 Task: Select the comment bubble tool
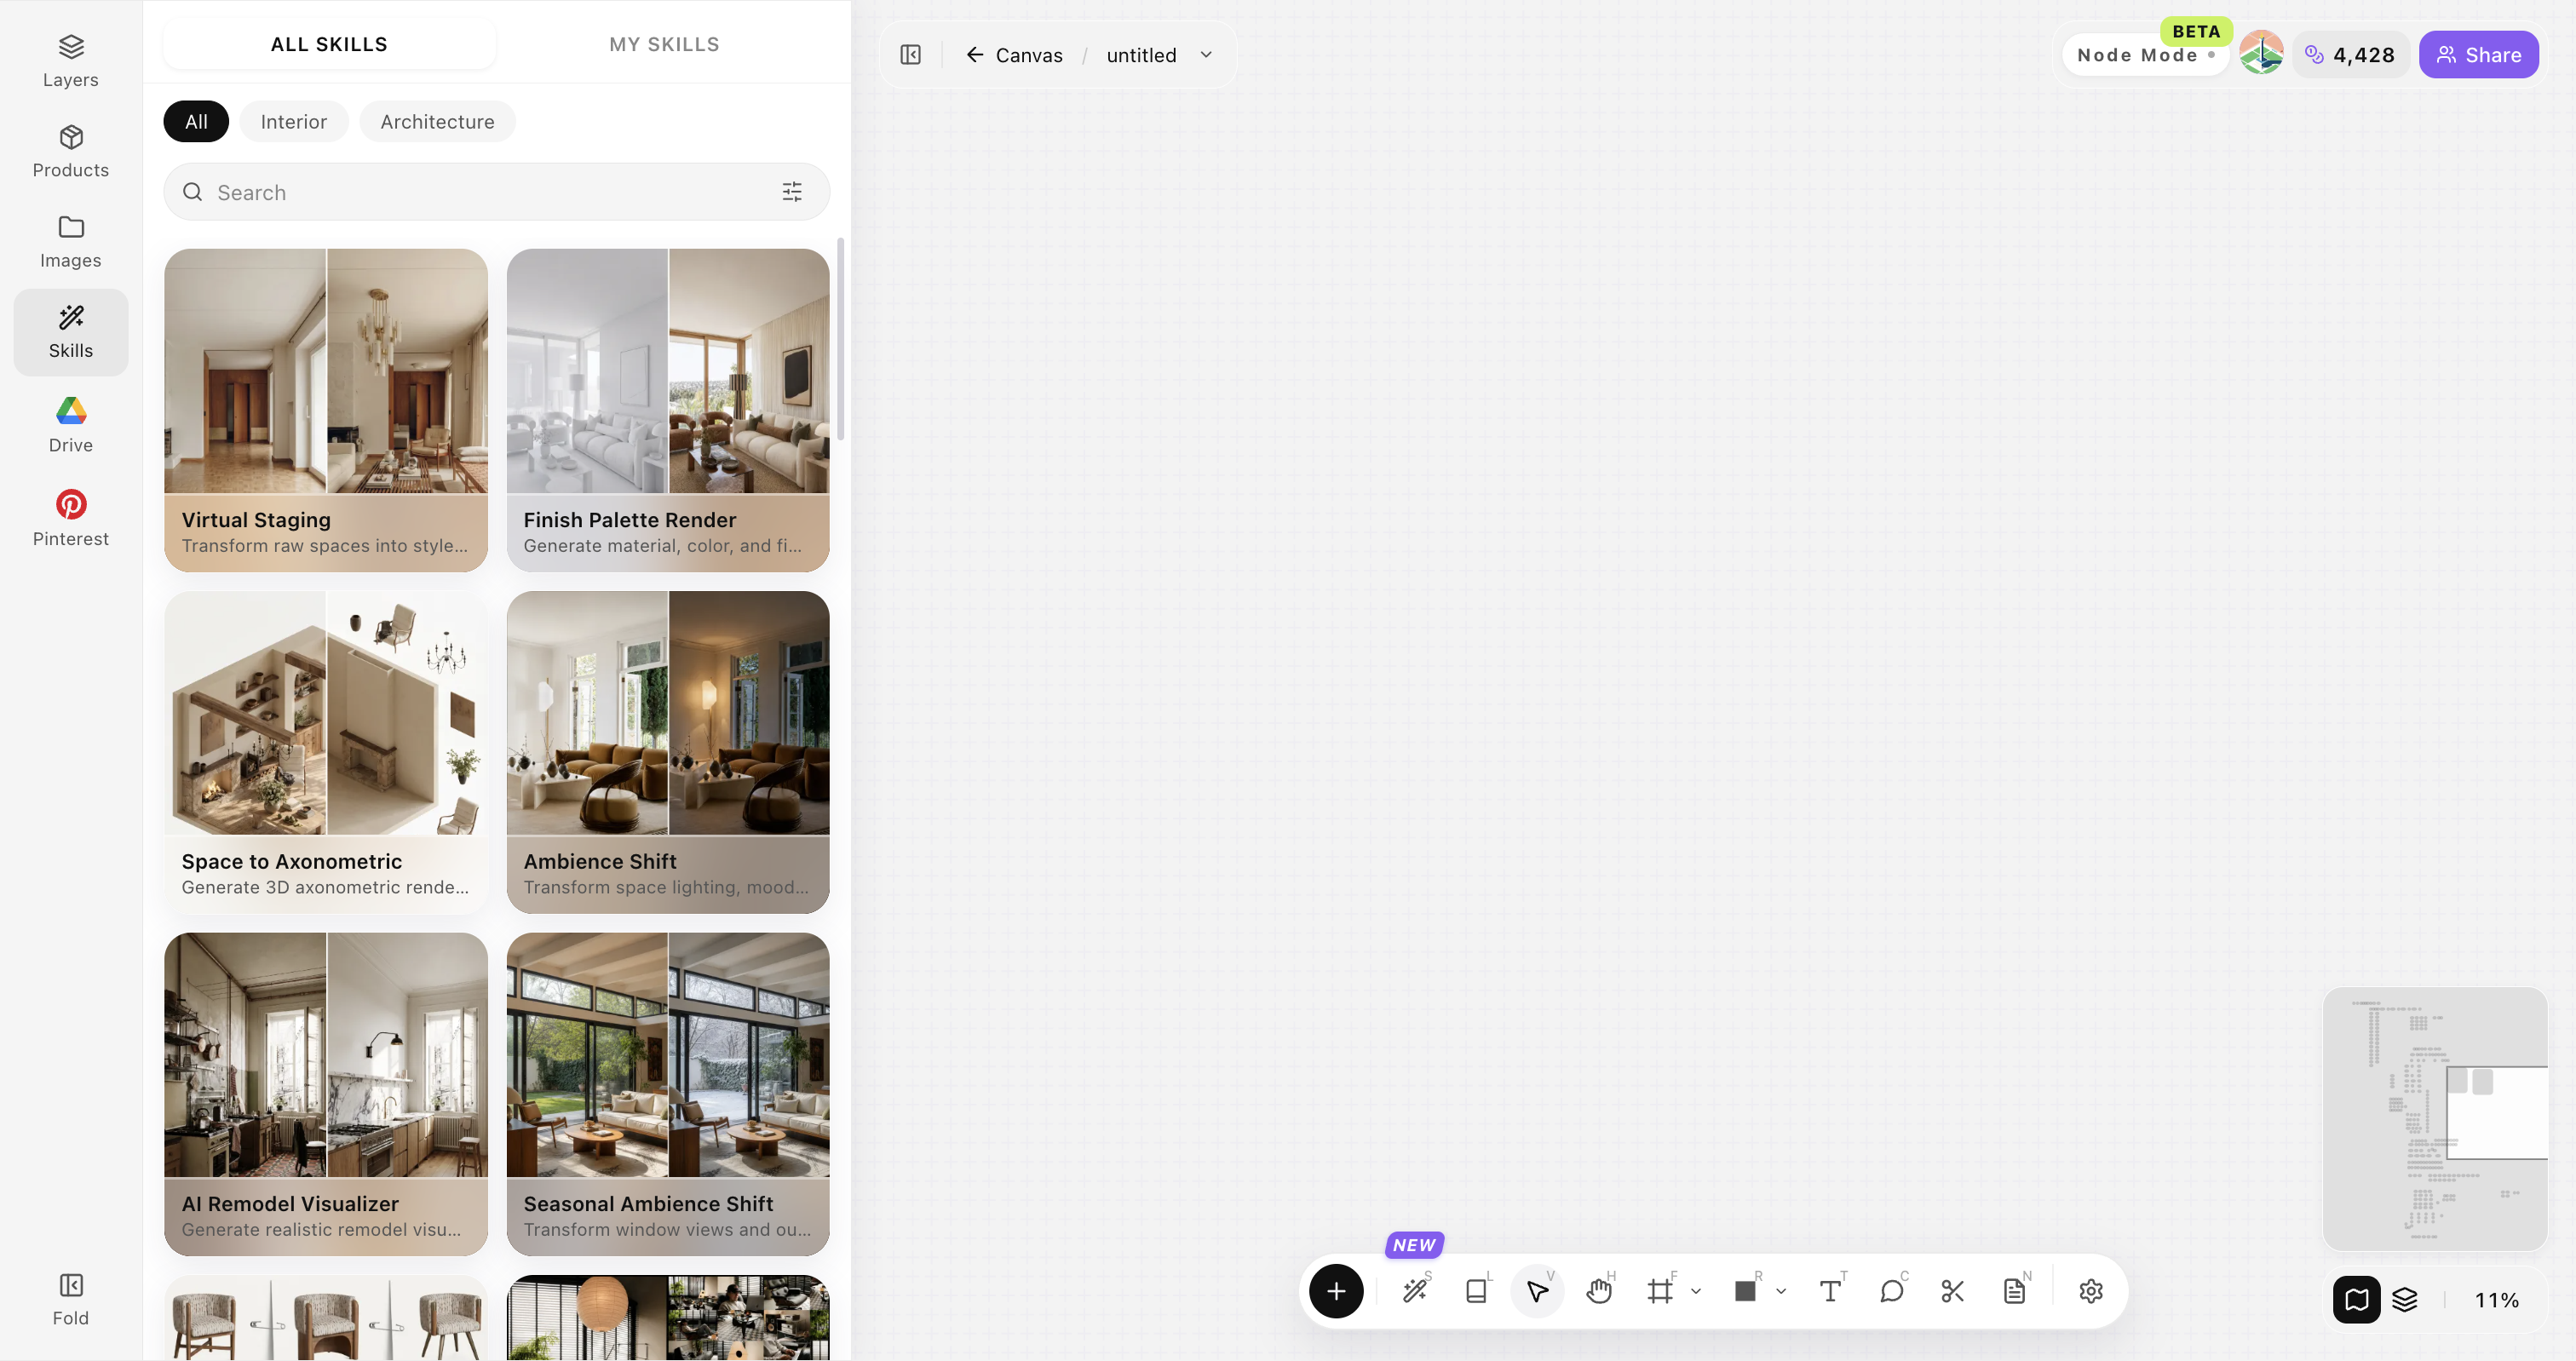[x=1892, y=1291]
